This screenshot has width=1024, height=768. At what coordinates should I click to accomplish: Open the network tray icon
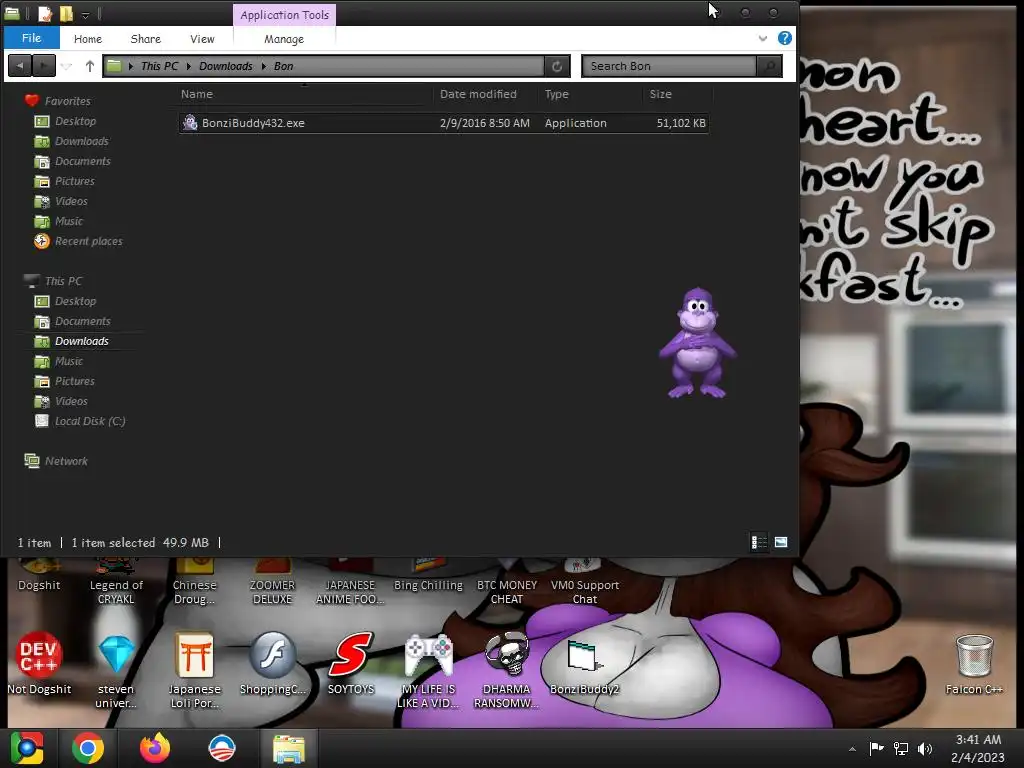pyautogui.click(x=901, y=748)
